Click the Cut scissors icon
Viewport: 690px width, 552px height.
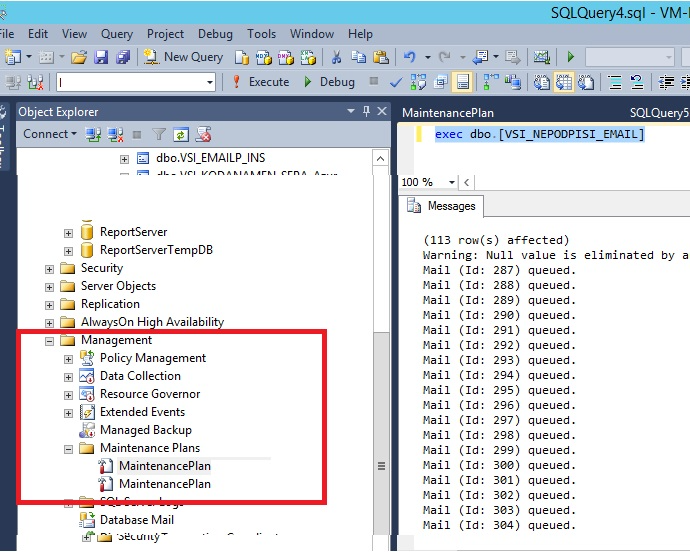point(336,57)
